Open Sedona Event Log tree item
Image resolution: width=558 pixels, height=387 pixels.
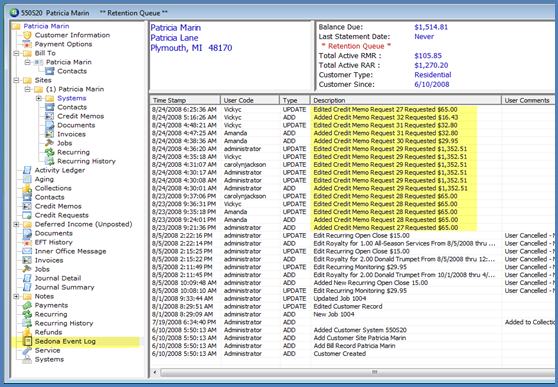[x=65, y=341]
